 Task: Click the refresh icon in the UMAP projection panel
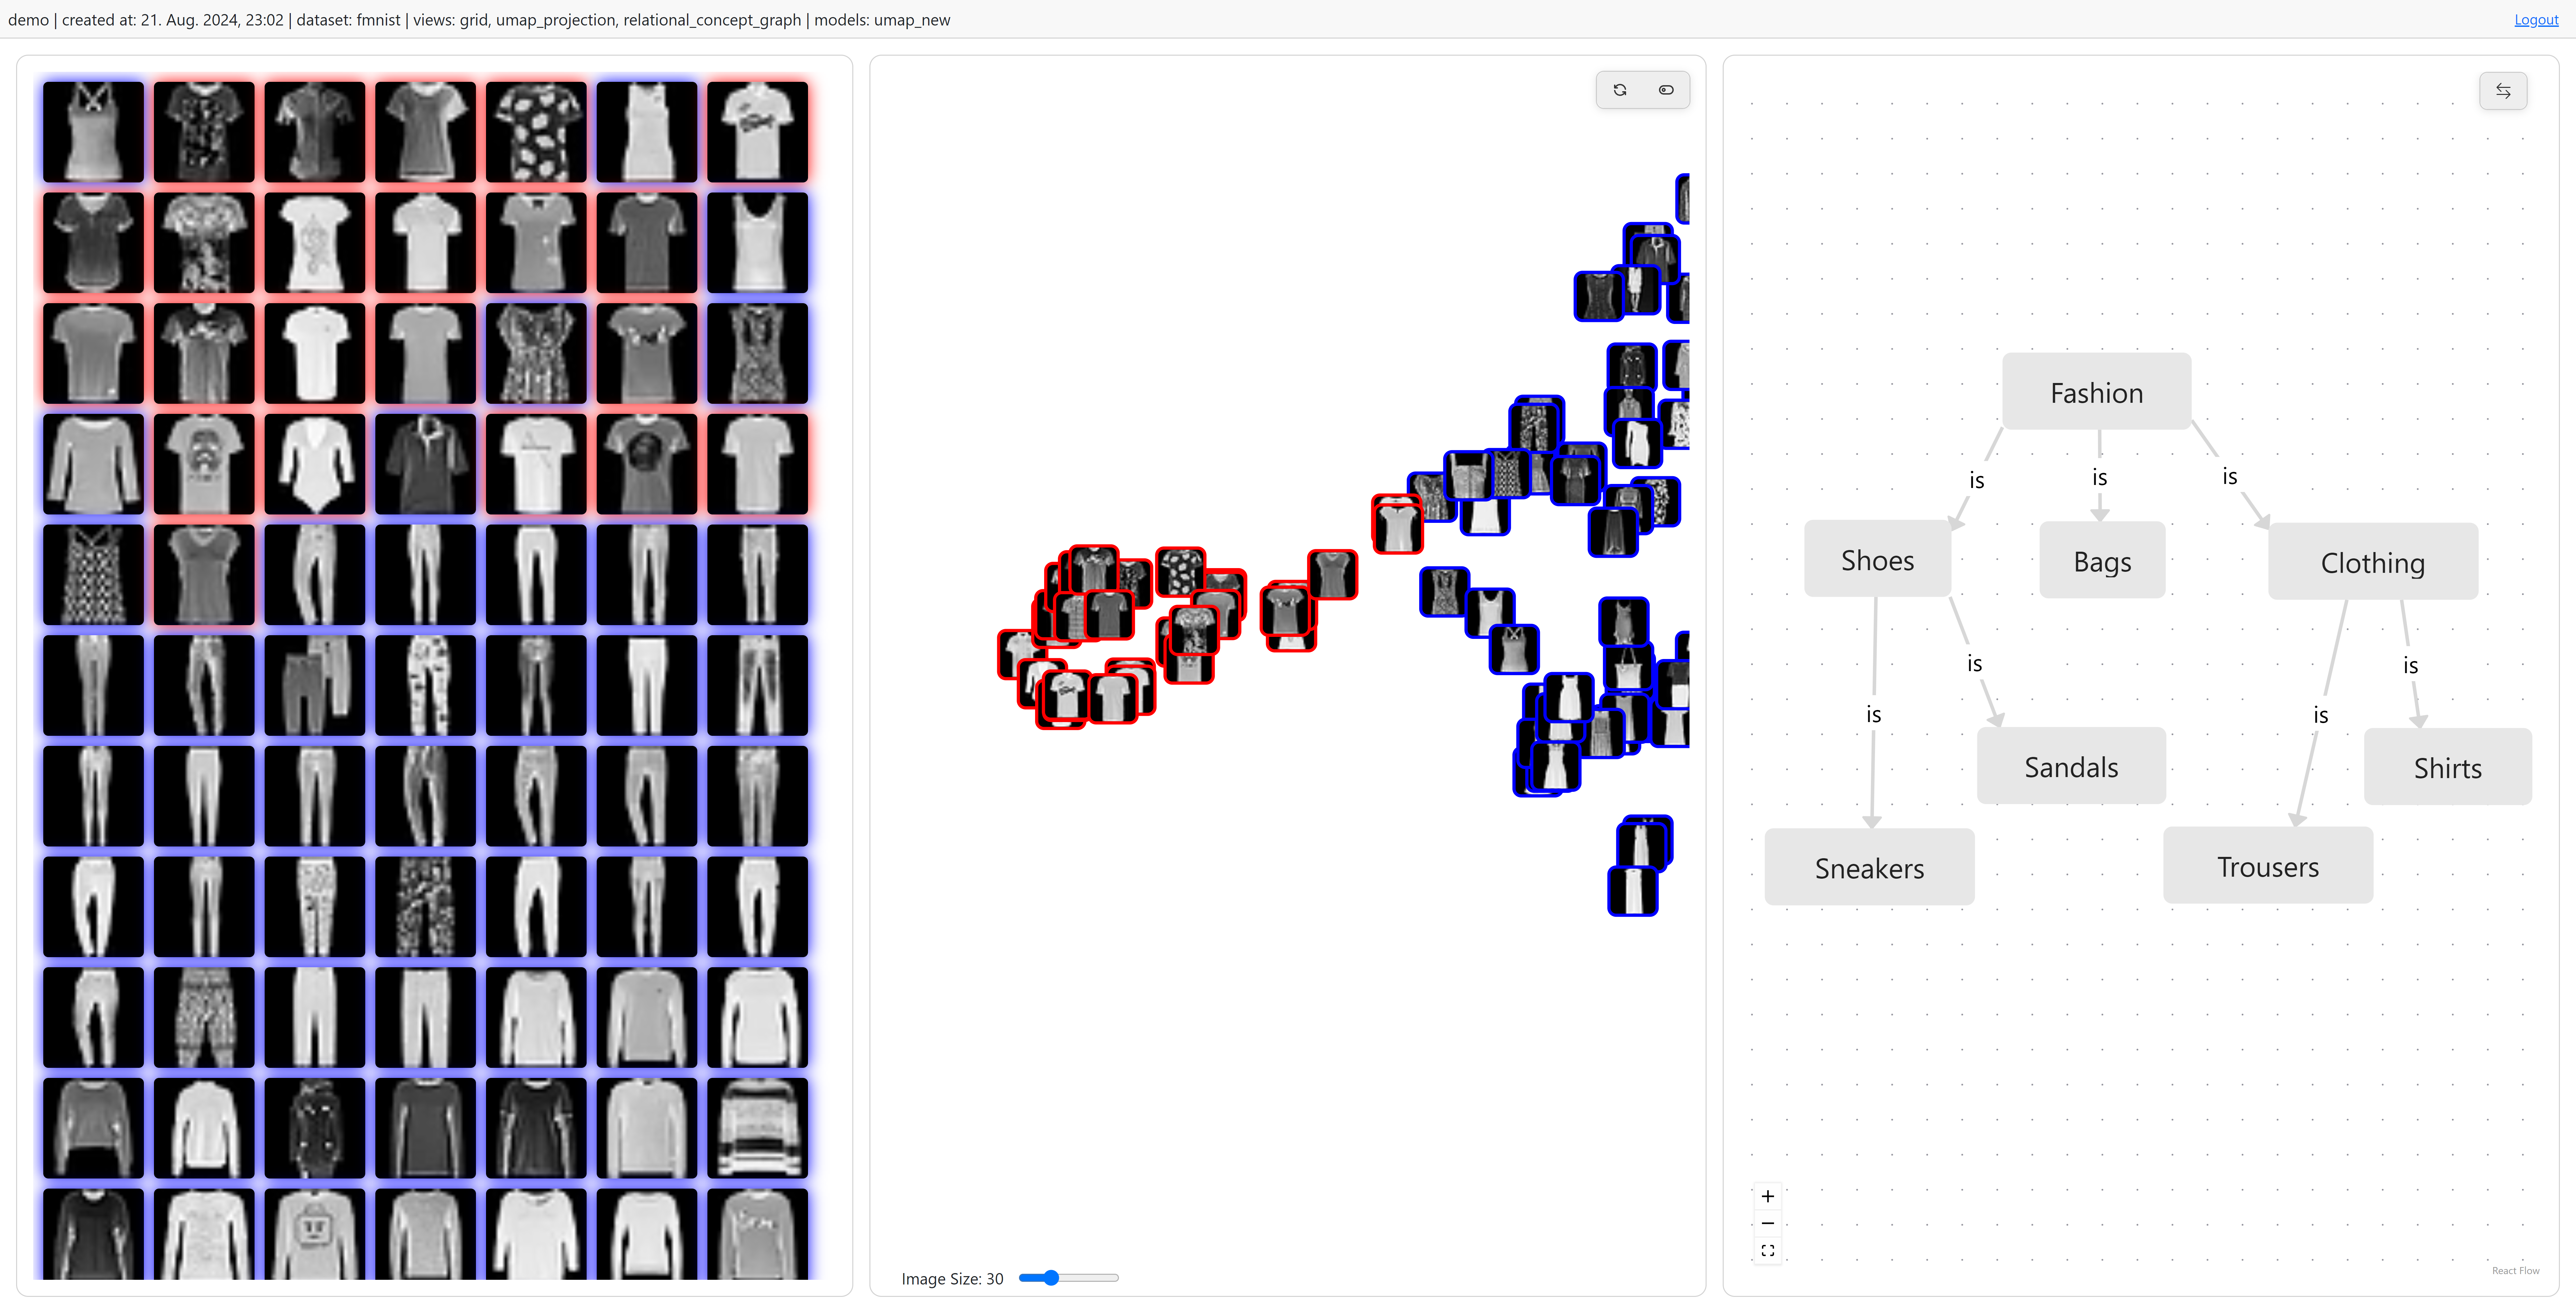click(1620, 90)
